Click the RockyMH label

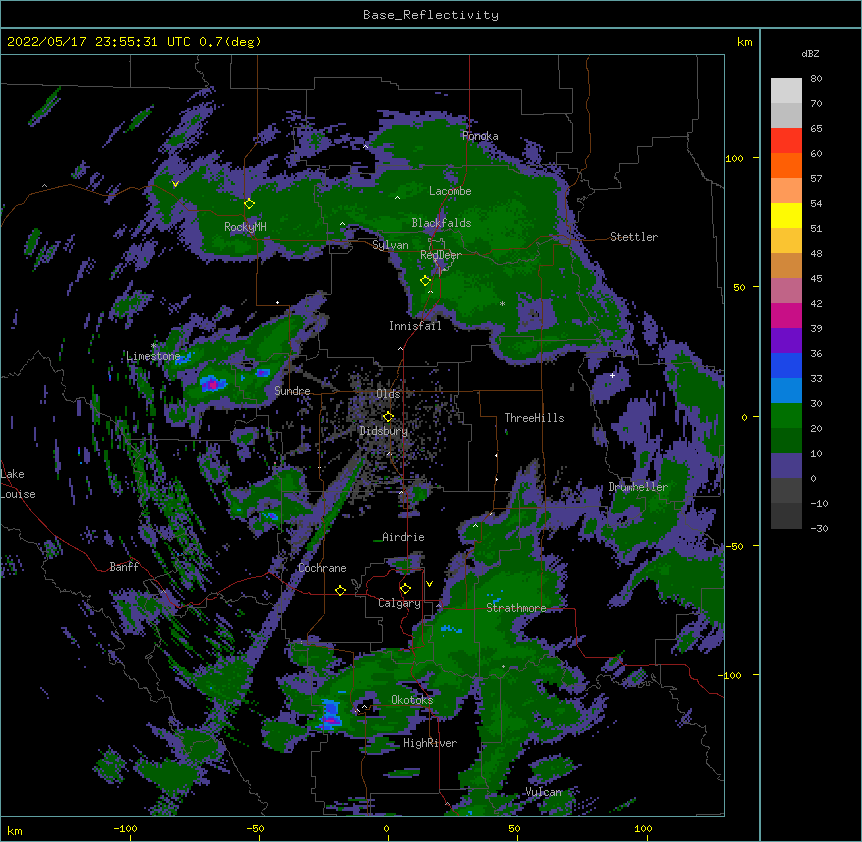(245, 227)
